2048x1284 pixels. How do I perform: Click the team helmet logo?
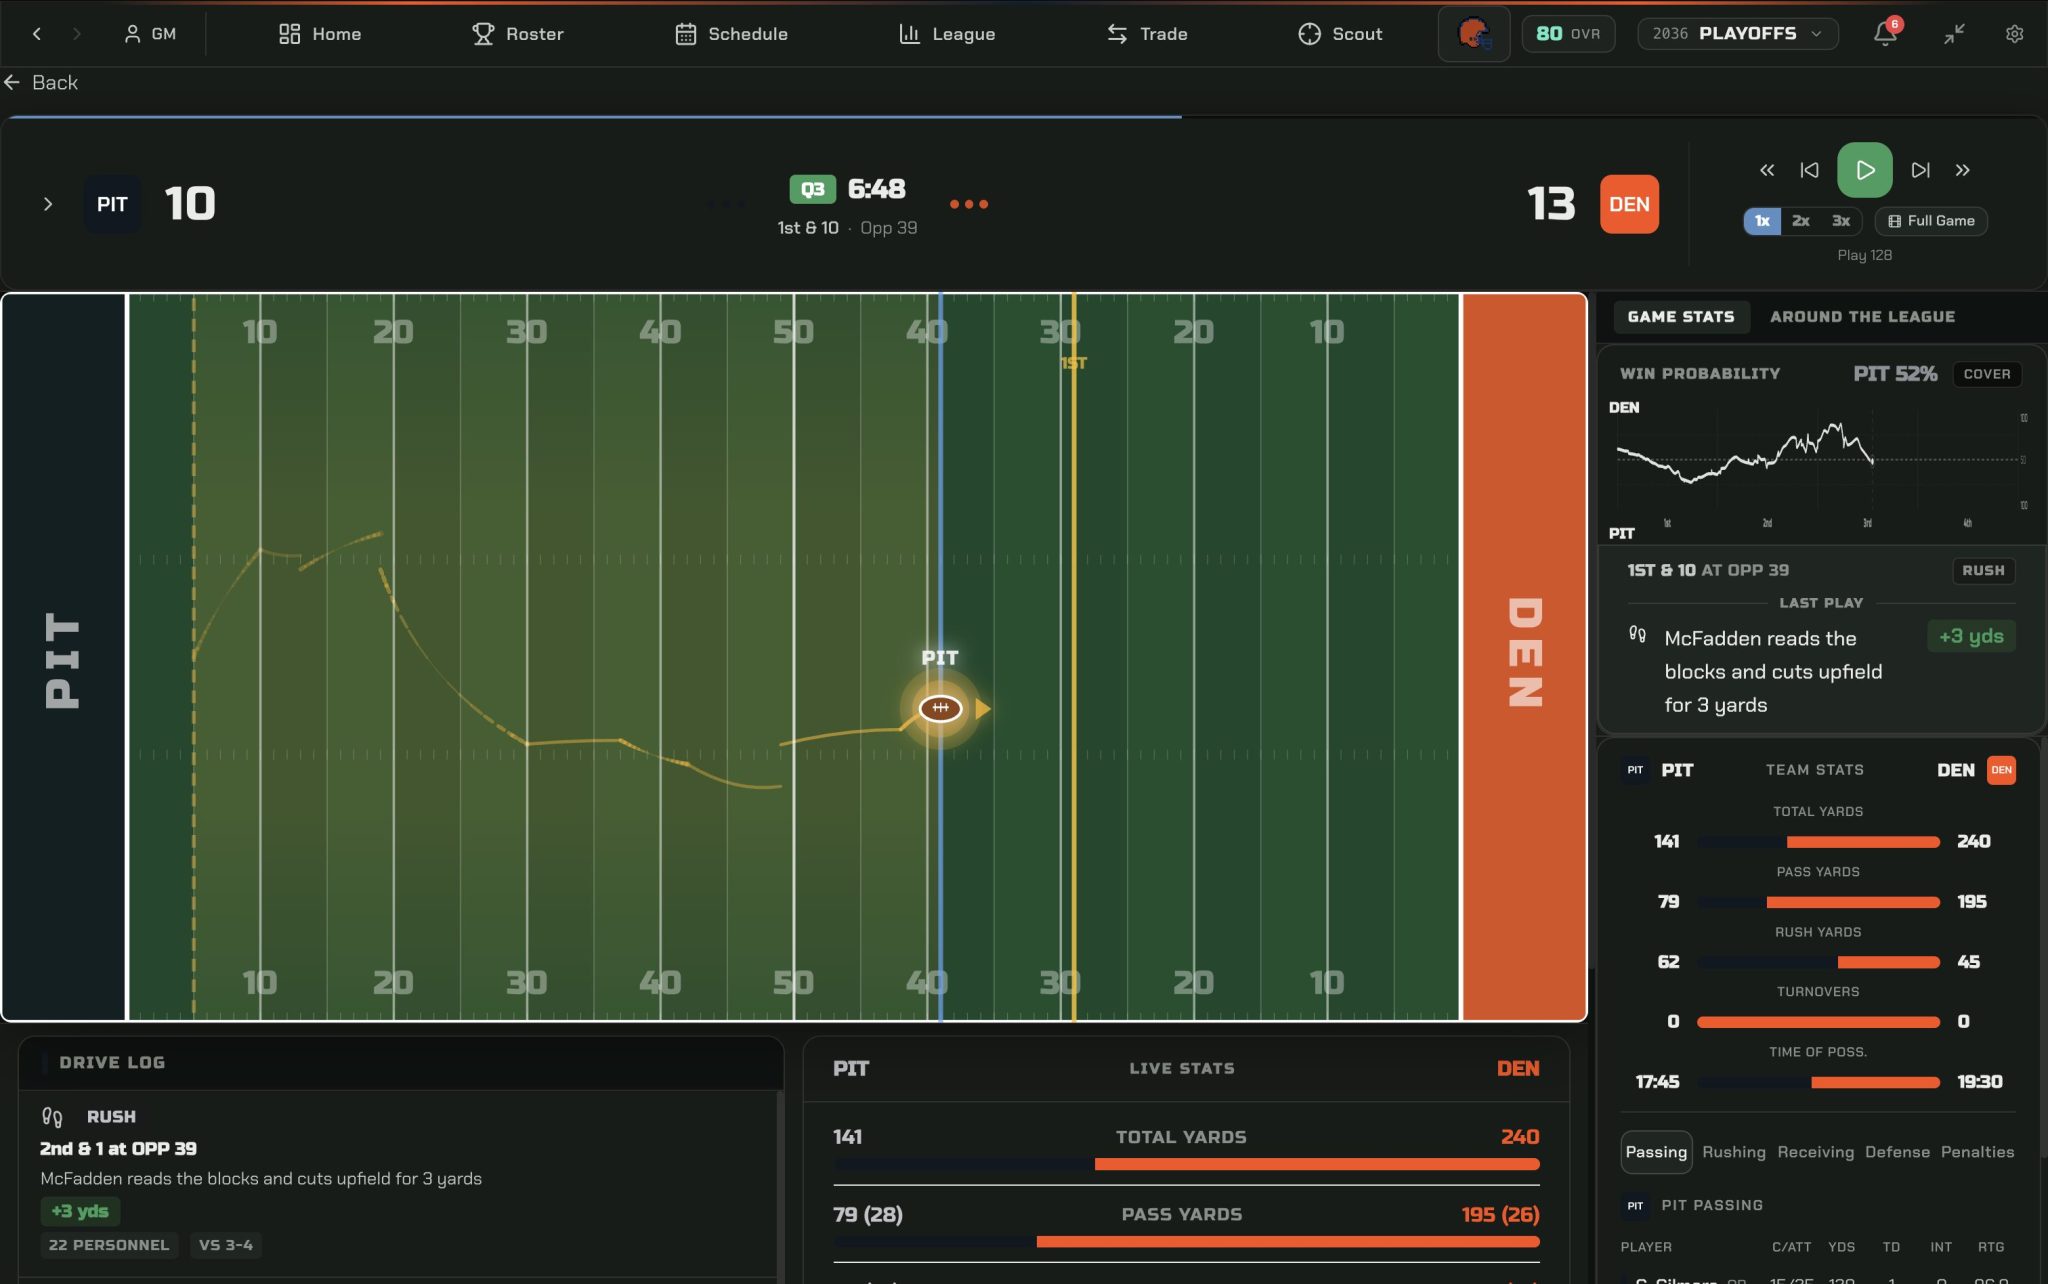click(1473, 33)
